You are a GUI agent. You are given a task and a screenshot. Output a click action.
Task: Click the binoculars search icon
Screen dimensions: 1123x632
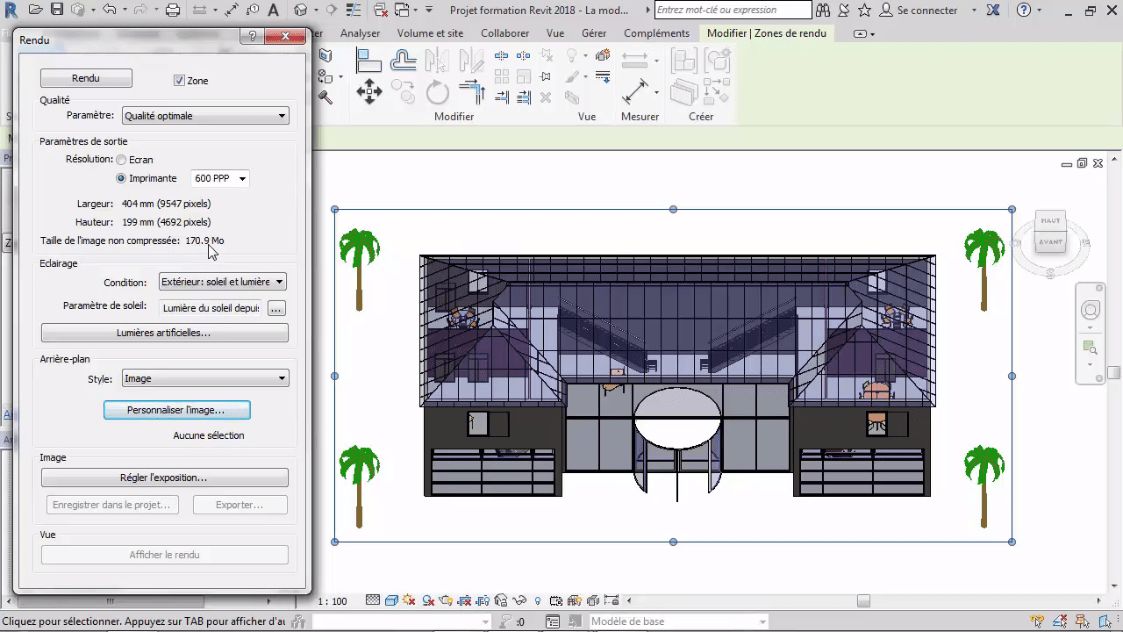coord(822,10)
